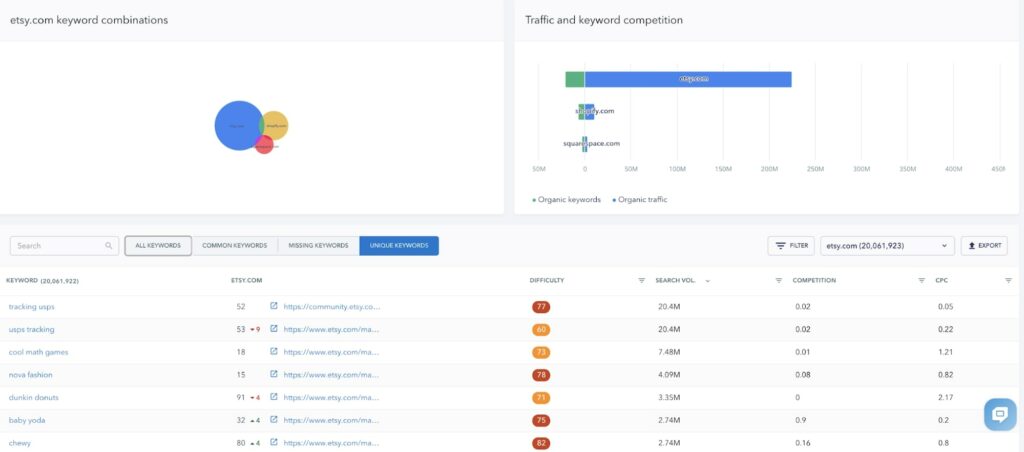Sort by Search Vol. arrow
The height and width of the screenshot is (452, 1024).
point(708,281)
